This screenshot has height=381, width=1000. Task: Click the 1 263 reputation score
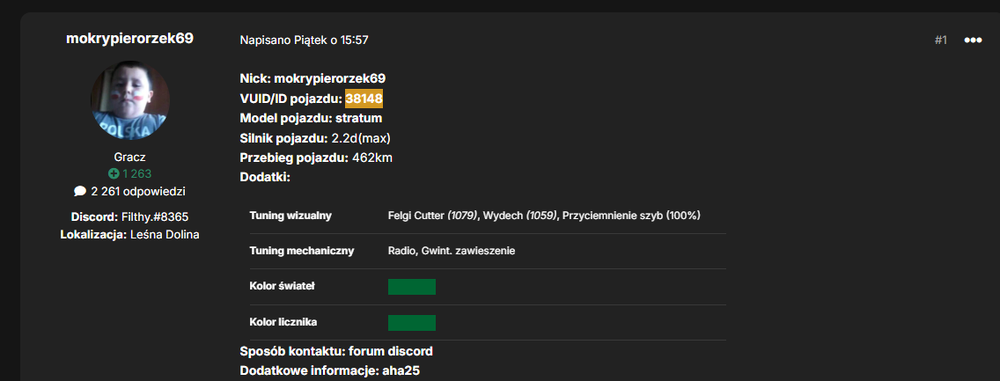click(x=137, y=174)
